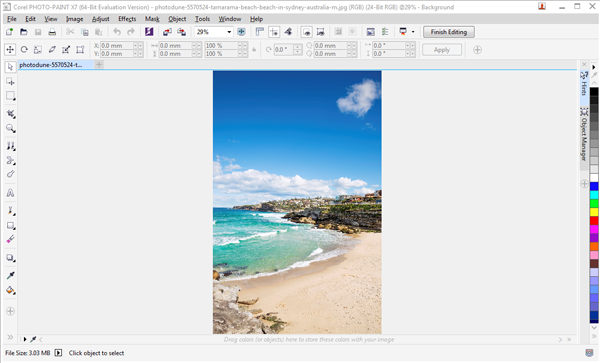The width and height of the screenshot is (600, 363).
Task: Select the pink Eraser tool
Action: 10,239
